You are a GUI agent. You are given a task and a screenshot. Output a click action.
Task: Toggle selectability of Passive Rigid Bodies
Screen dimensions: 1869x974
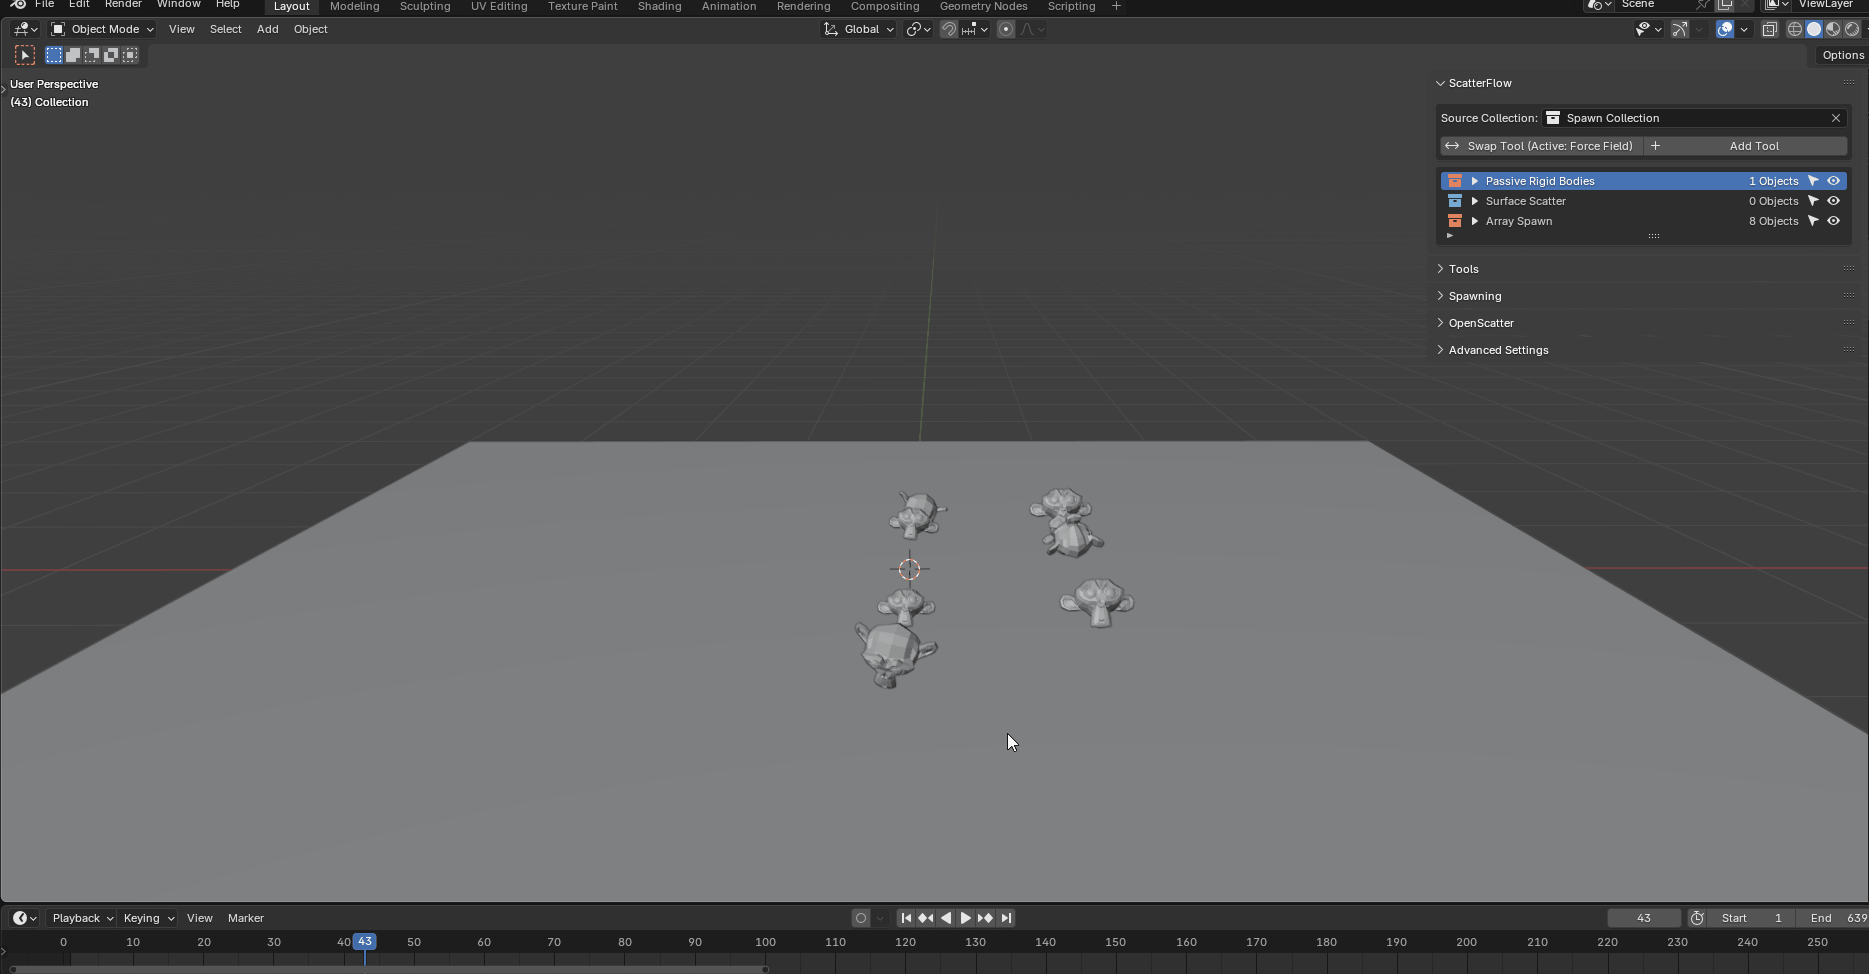(x=1812, y=180)
